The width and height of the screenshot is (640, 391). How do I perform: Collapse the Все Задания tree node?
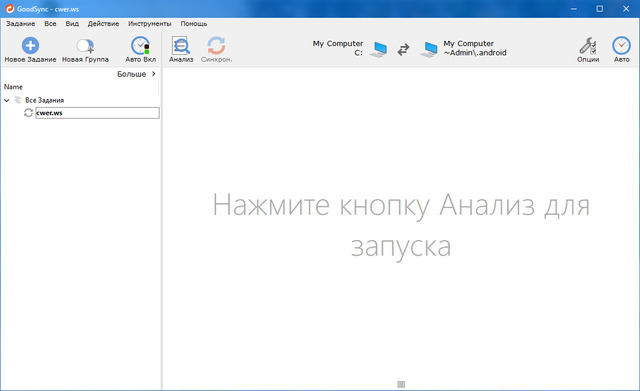(7, 100)
